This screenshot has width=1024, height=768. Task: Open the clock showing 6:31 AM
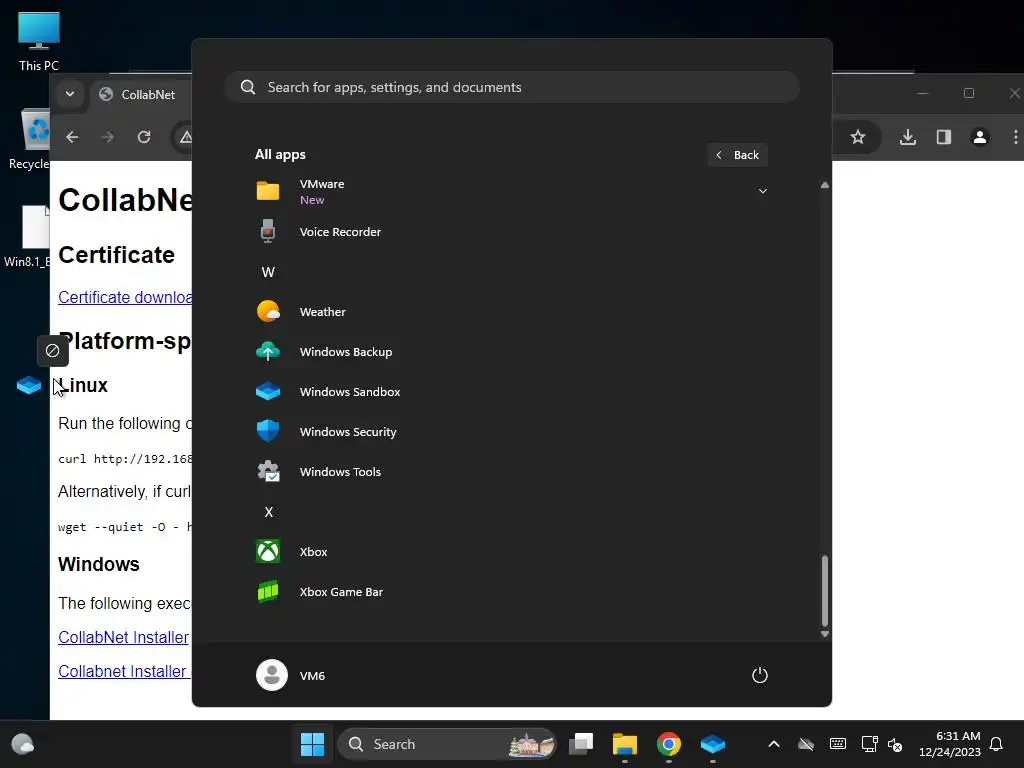950,744
